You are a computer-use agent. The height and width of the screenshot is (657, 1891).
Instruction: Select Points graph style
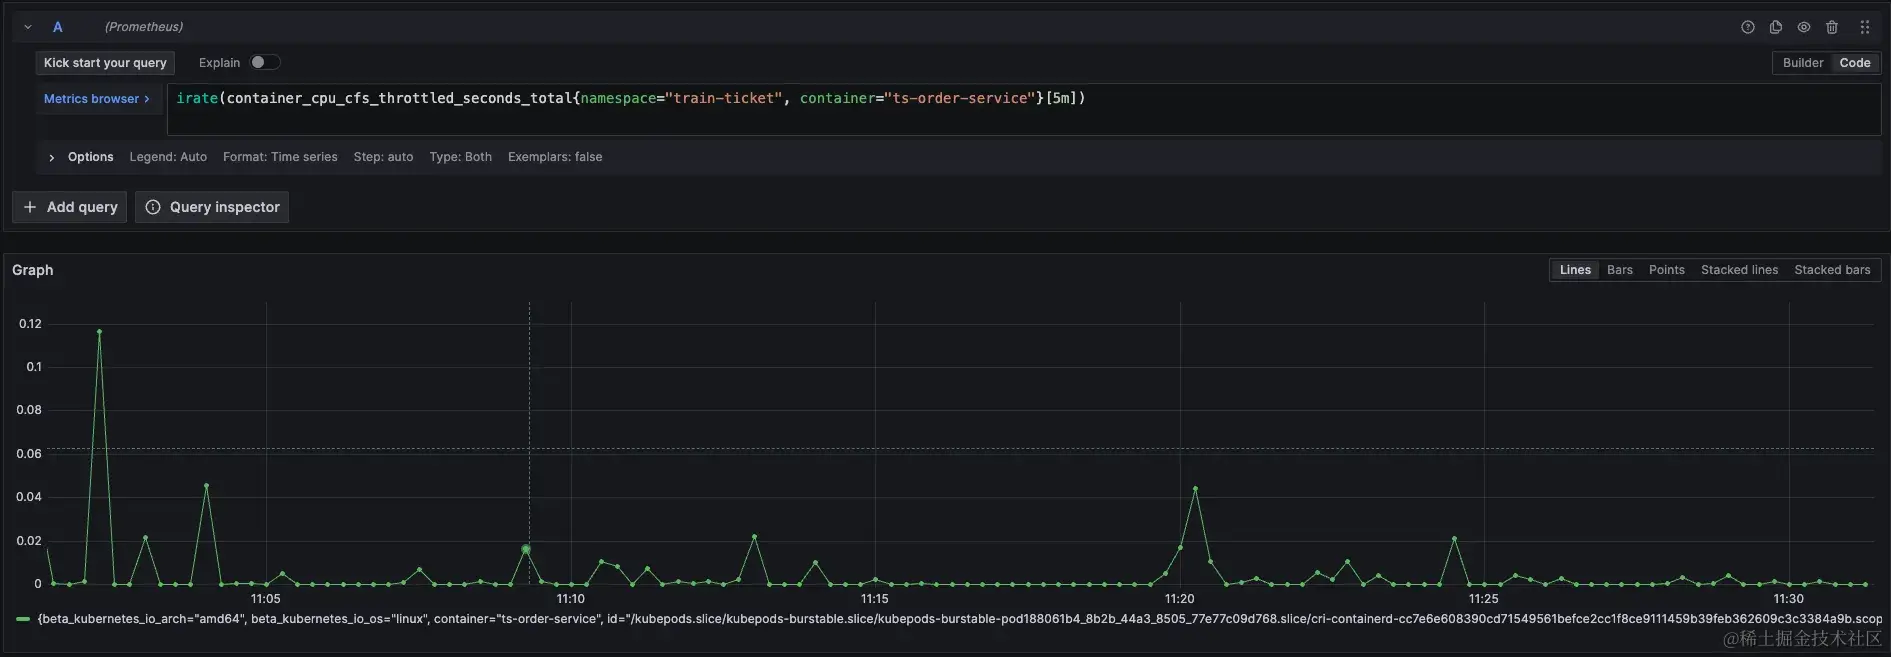tap(1667, 270)
